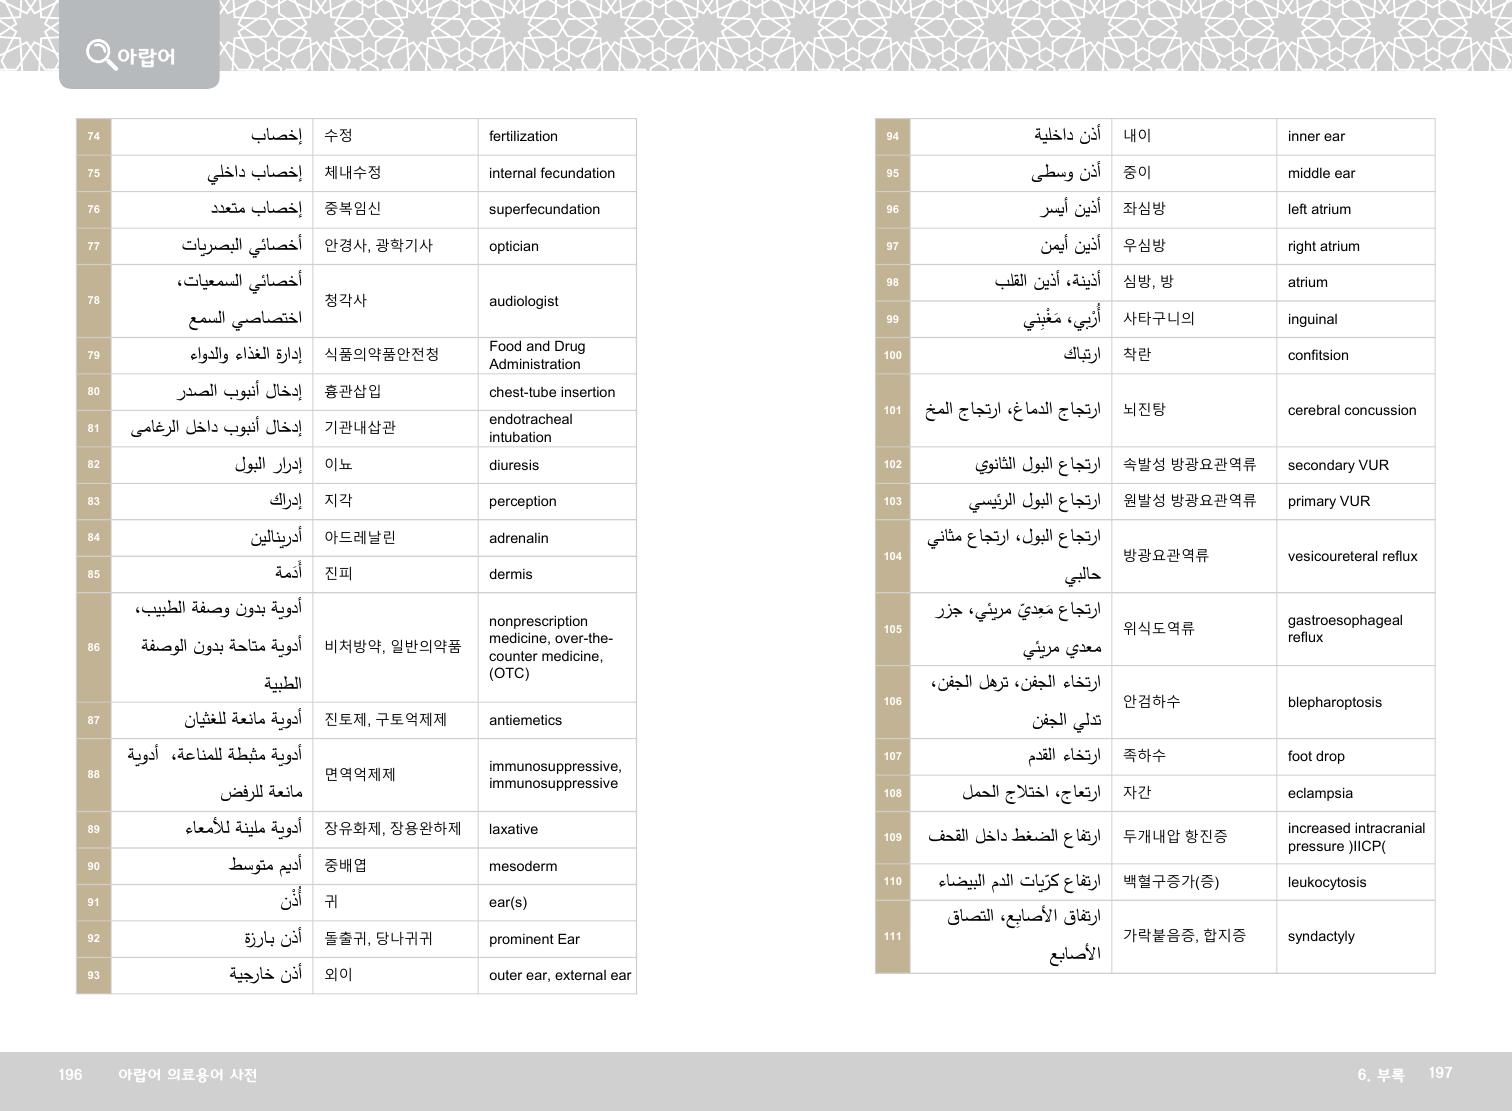Click row number 104 badge

pyautogui.click(x=893, y=556)
